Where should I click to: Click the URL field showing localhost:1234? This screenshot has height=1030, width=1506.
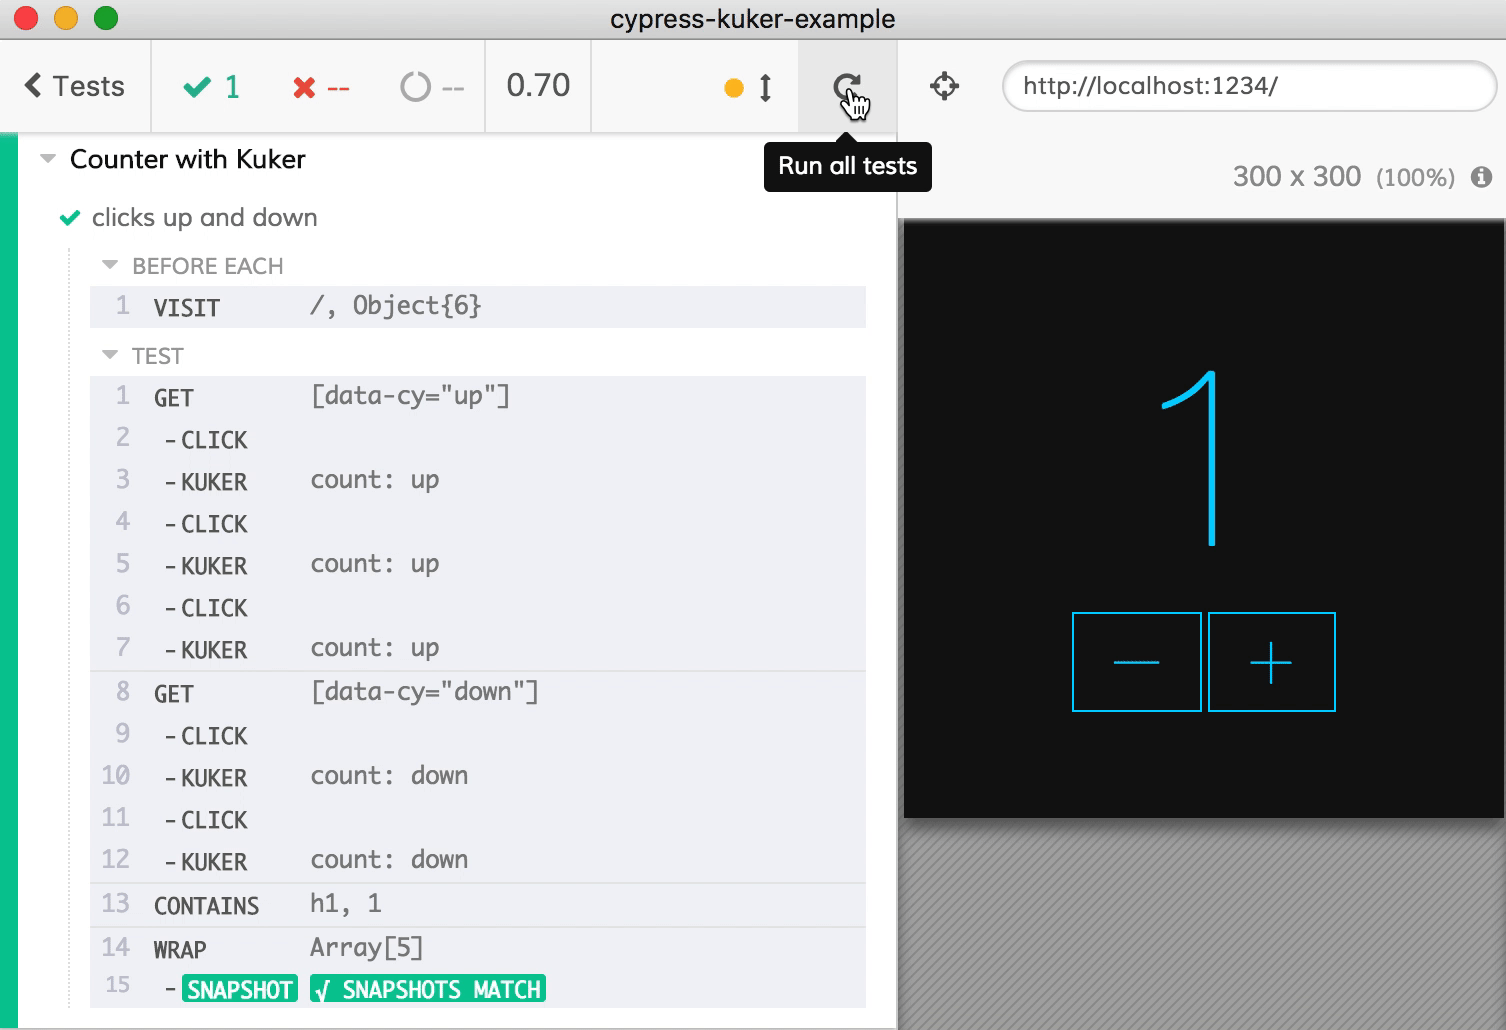(x=1248, y=86)
